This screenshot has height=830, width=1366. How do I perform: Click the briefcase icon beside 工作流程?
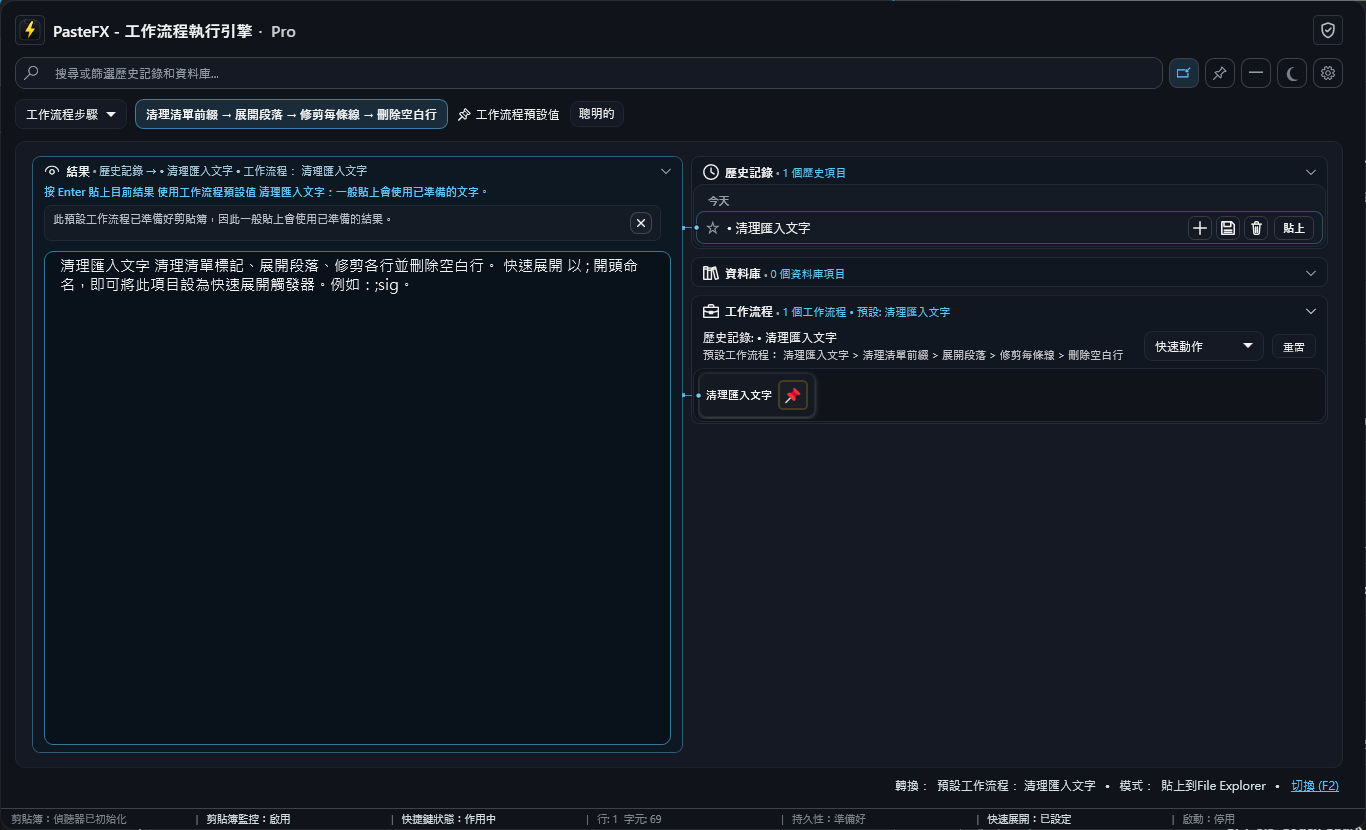pos(711,311)
